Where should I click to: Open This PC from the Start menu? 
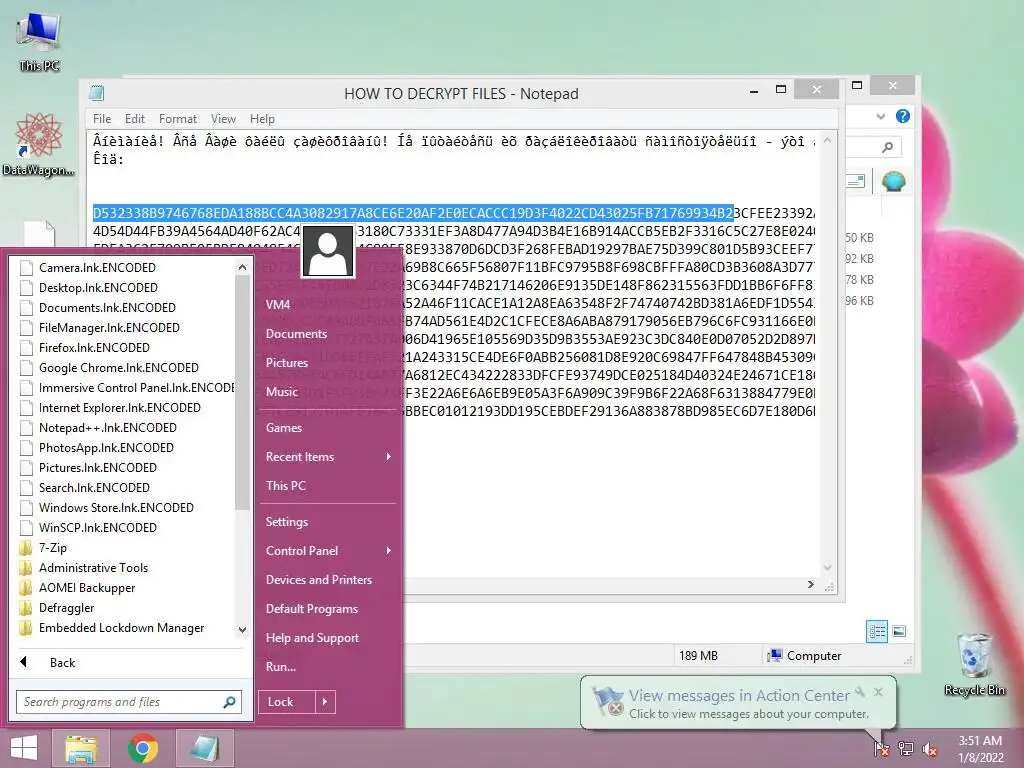pos(285,485)
